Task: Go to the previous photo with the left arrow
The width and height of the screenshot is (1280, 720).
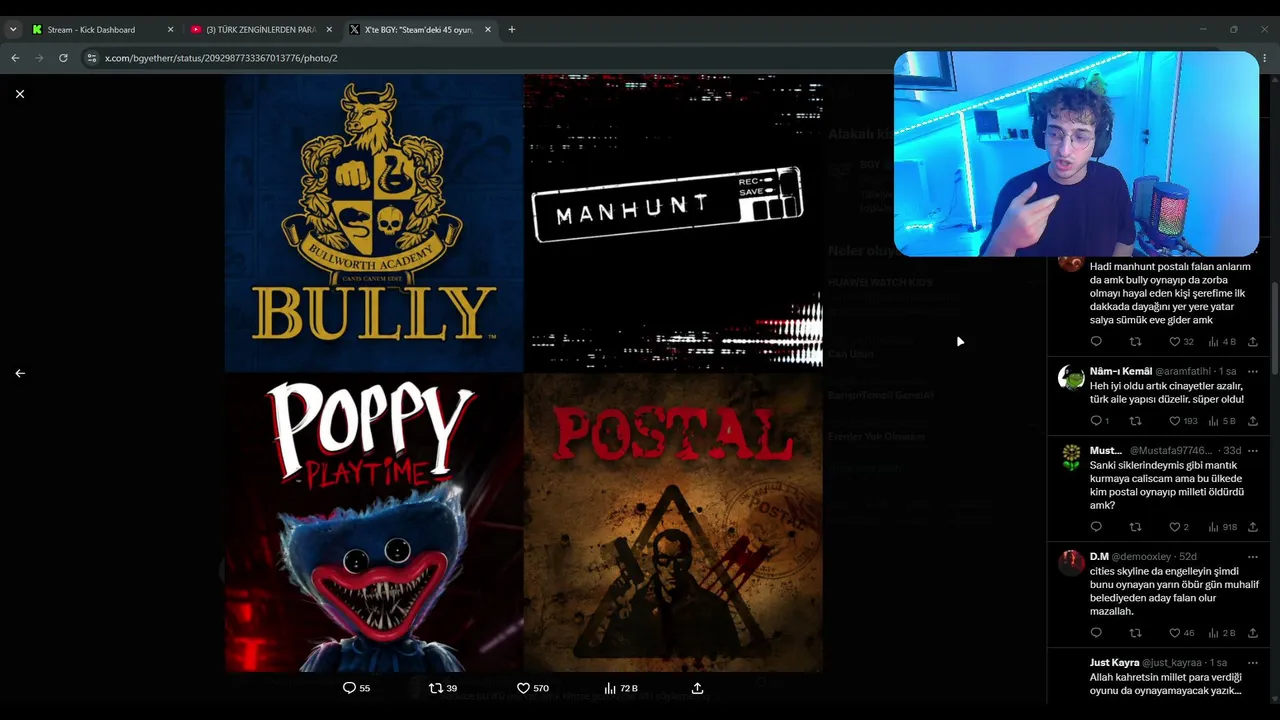Action: [x=20, y=373]
